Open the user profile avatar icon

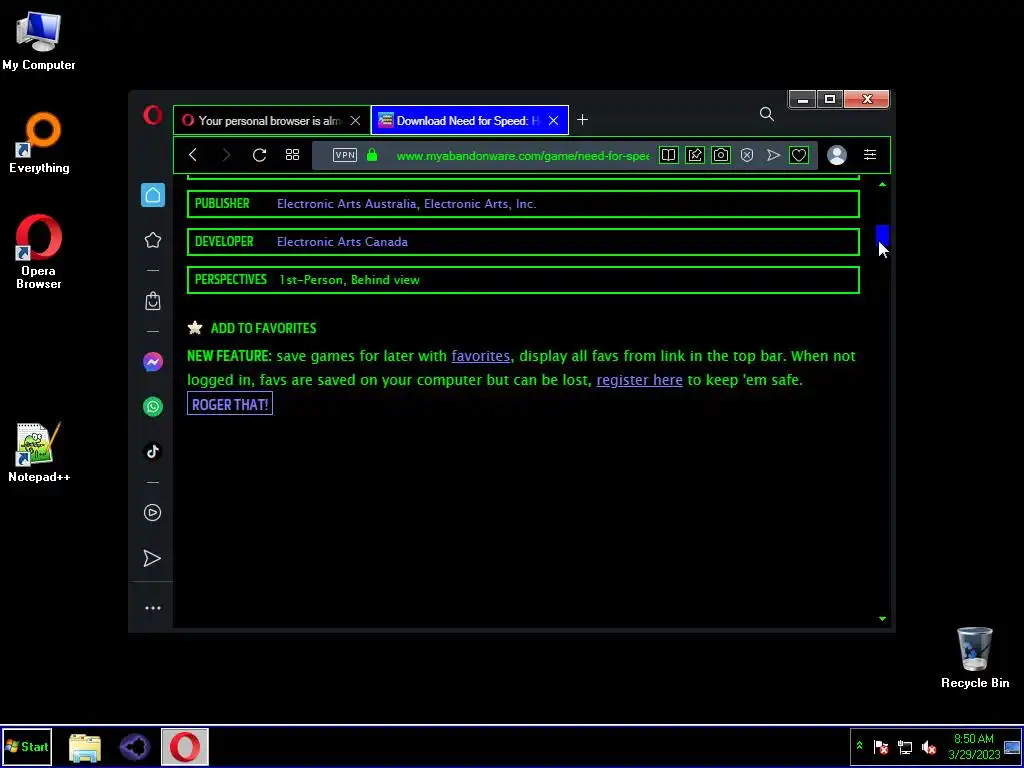click(x=837, y=155)
